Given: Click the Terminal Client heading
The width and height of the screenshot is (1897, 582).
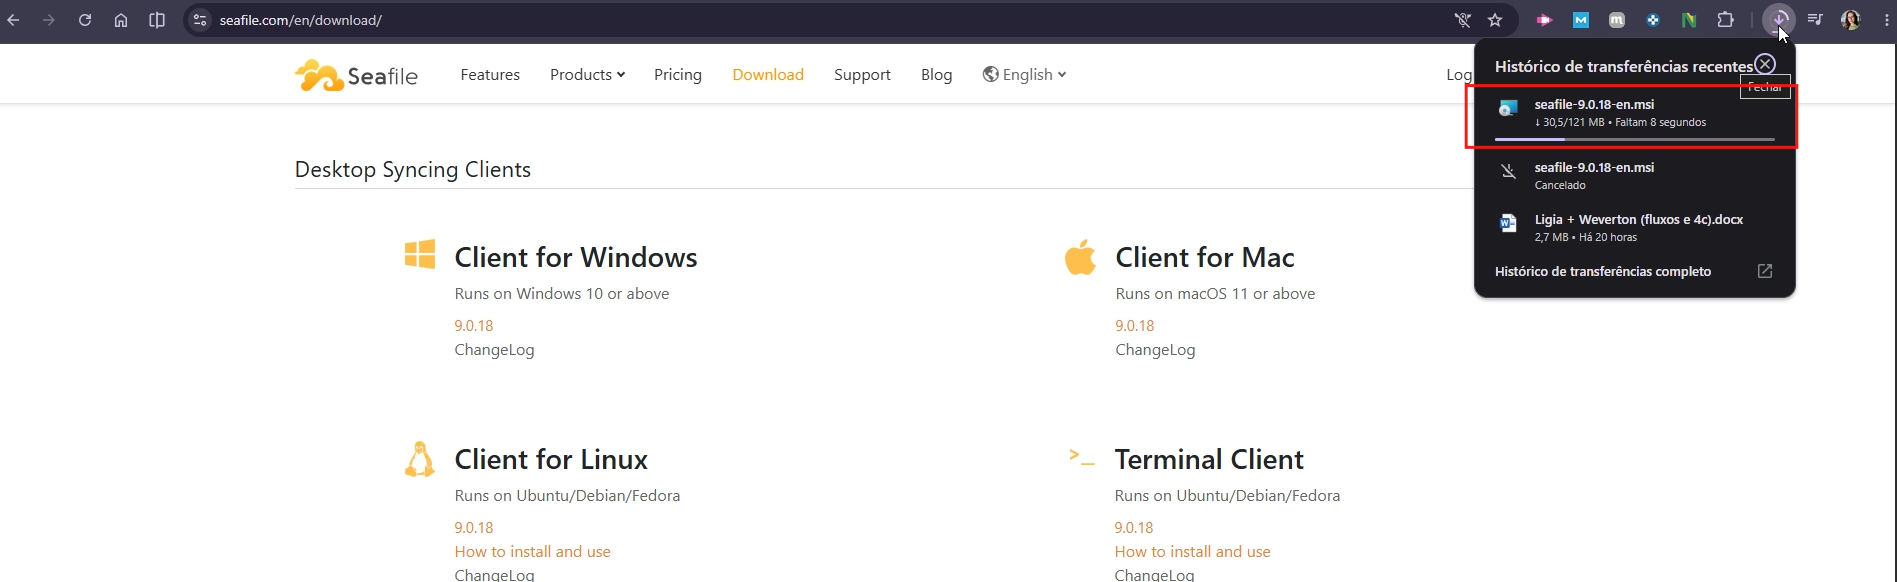Looking at the screenshot, I should (x=1209, y=459).
